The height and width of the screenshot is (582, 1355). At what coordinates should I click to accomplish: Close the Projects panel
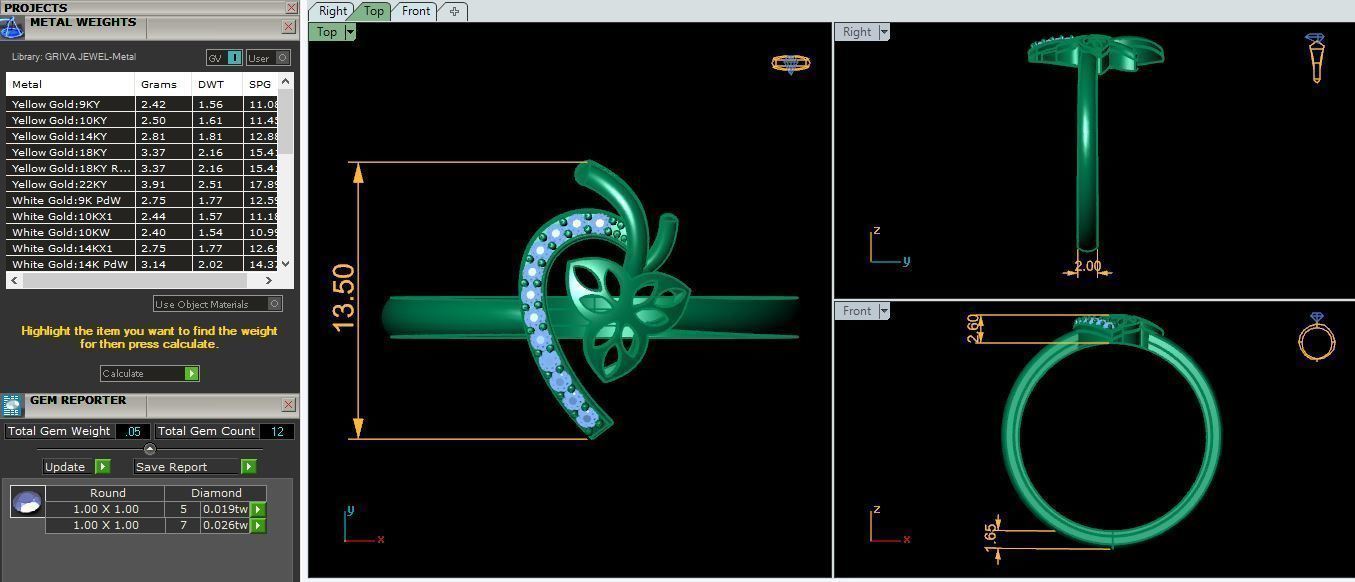291,7
